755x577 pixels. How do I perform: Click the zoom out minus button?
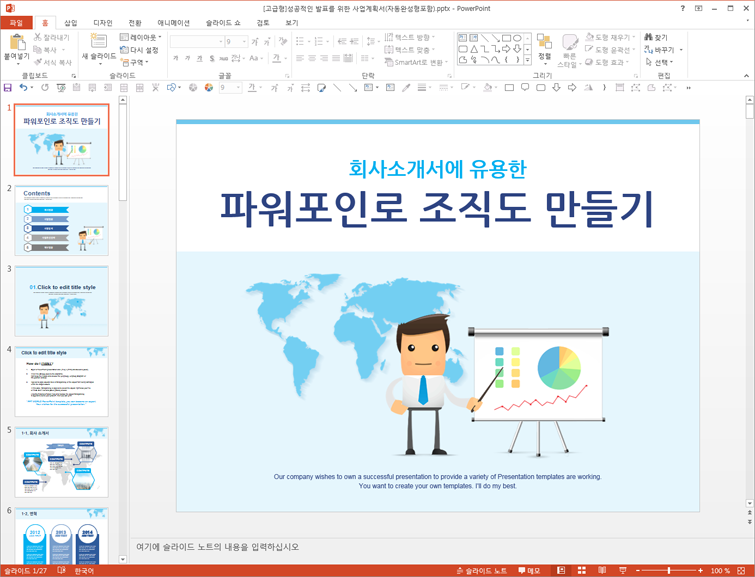(638, 571)
